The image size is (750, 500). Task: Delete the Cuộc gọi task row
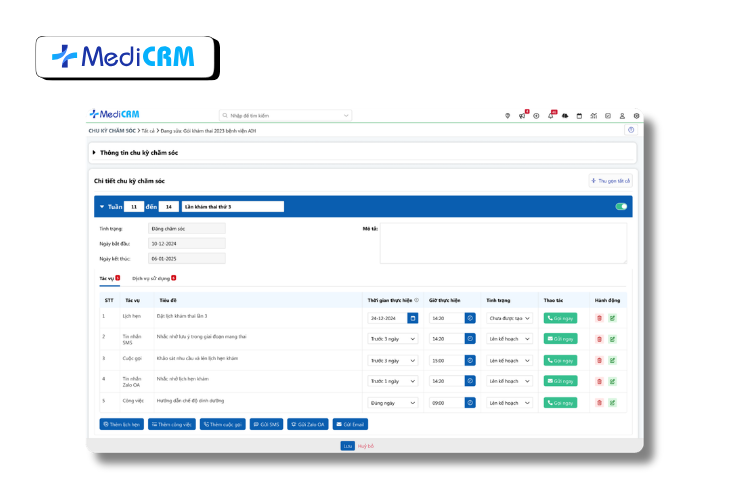(599, 360)
